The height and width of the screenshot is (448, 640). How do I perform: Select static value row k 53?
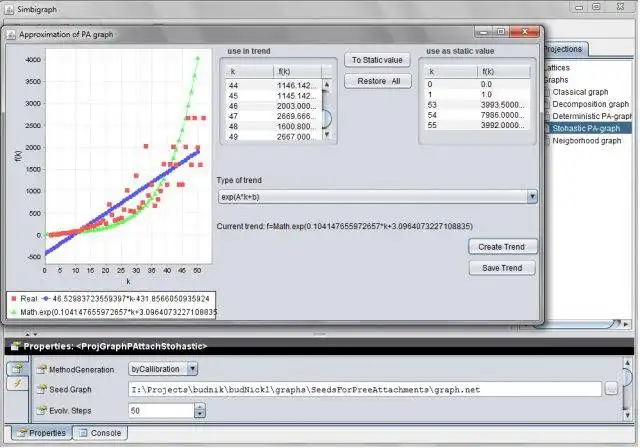[477, 105]
